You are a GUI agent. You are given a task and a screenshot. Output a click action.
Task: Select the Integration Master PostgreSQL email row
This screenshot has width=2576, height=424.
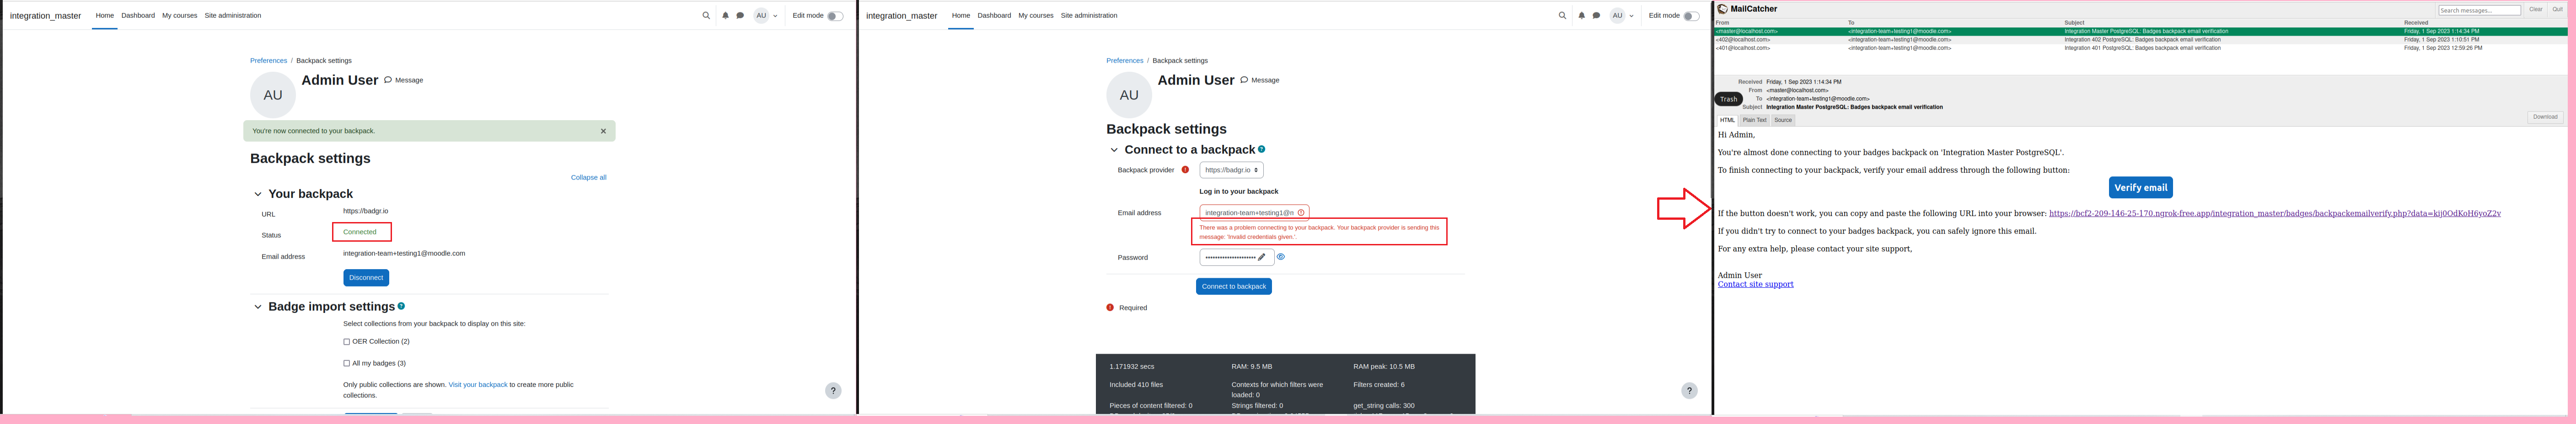coord(2140,31)
